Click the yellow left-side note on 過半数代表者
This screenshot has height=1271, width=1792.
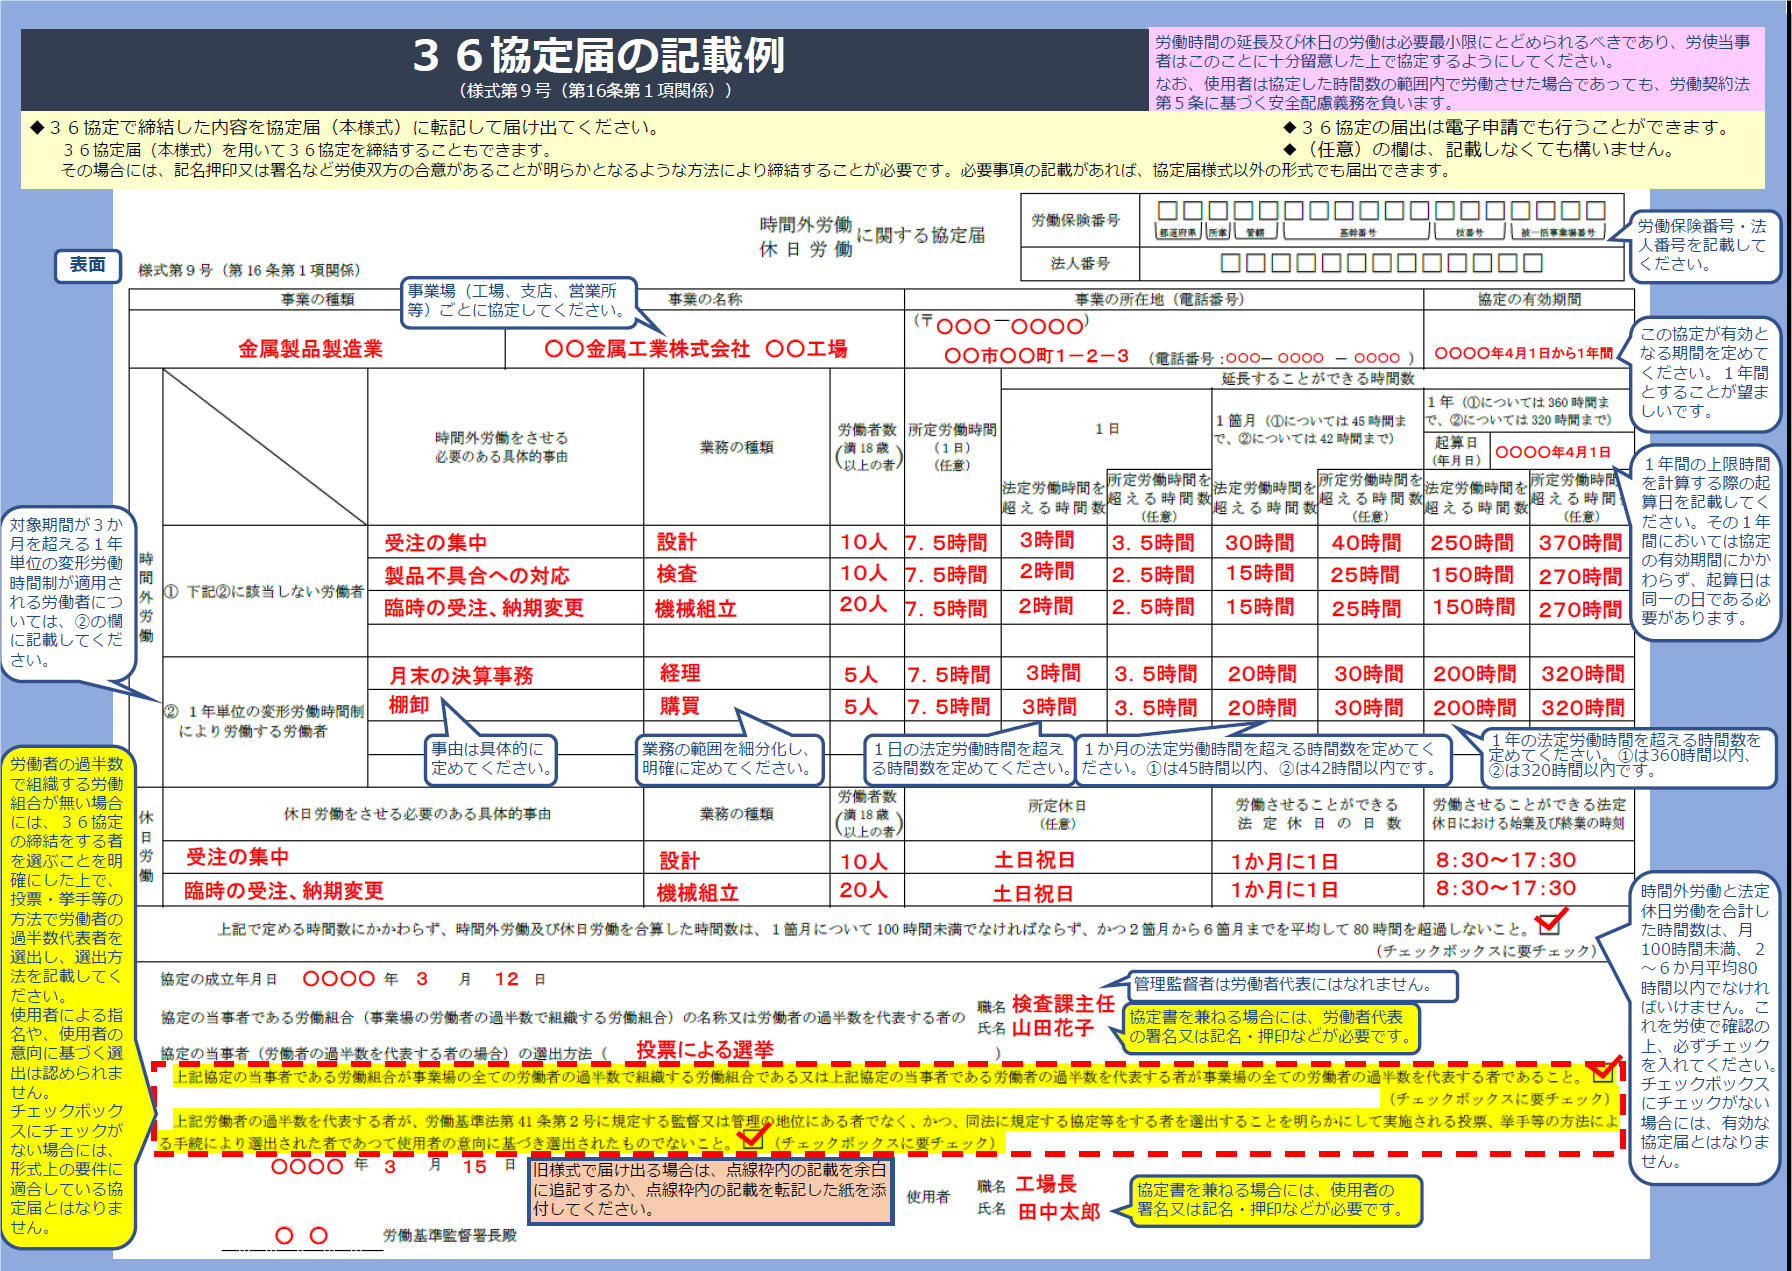point(68,997)
